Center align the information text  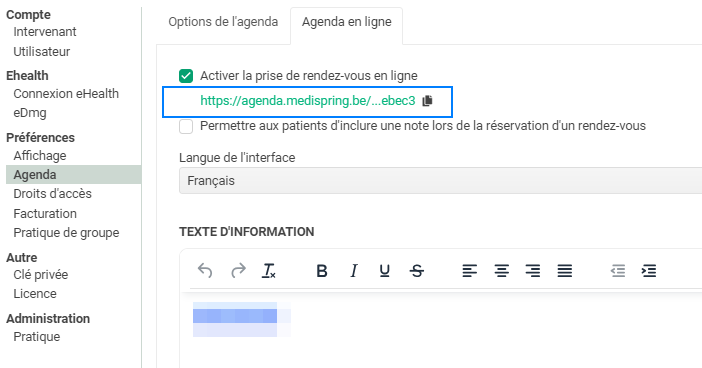tap(501, 271)
